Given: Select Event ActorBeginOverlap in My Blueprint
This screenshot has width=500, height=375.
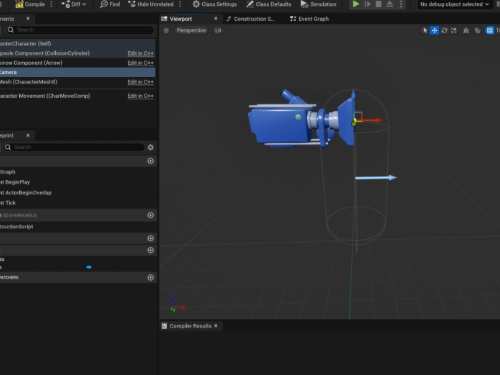Looking at the screenshot, I should pos(26,193).
